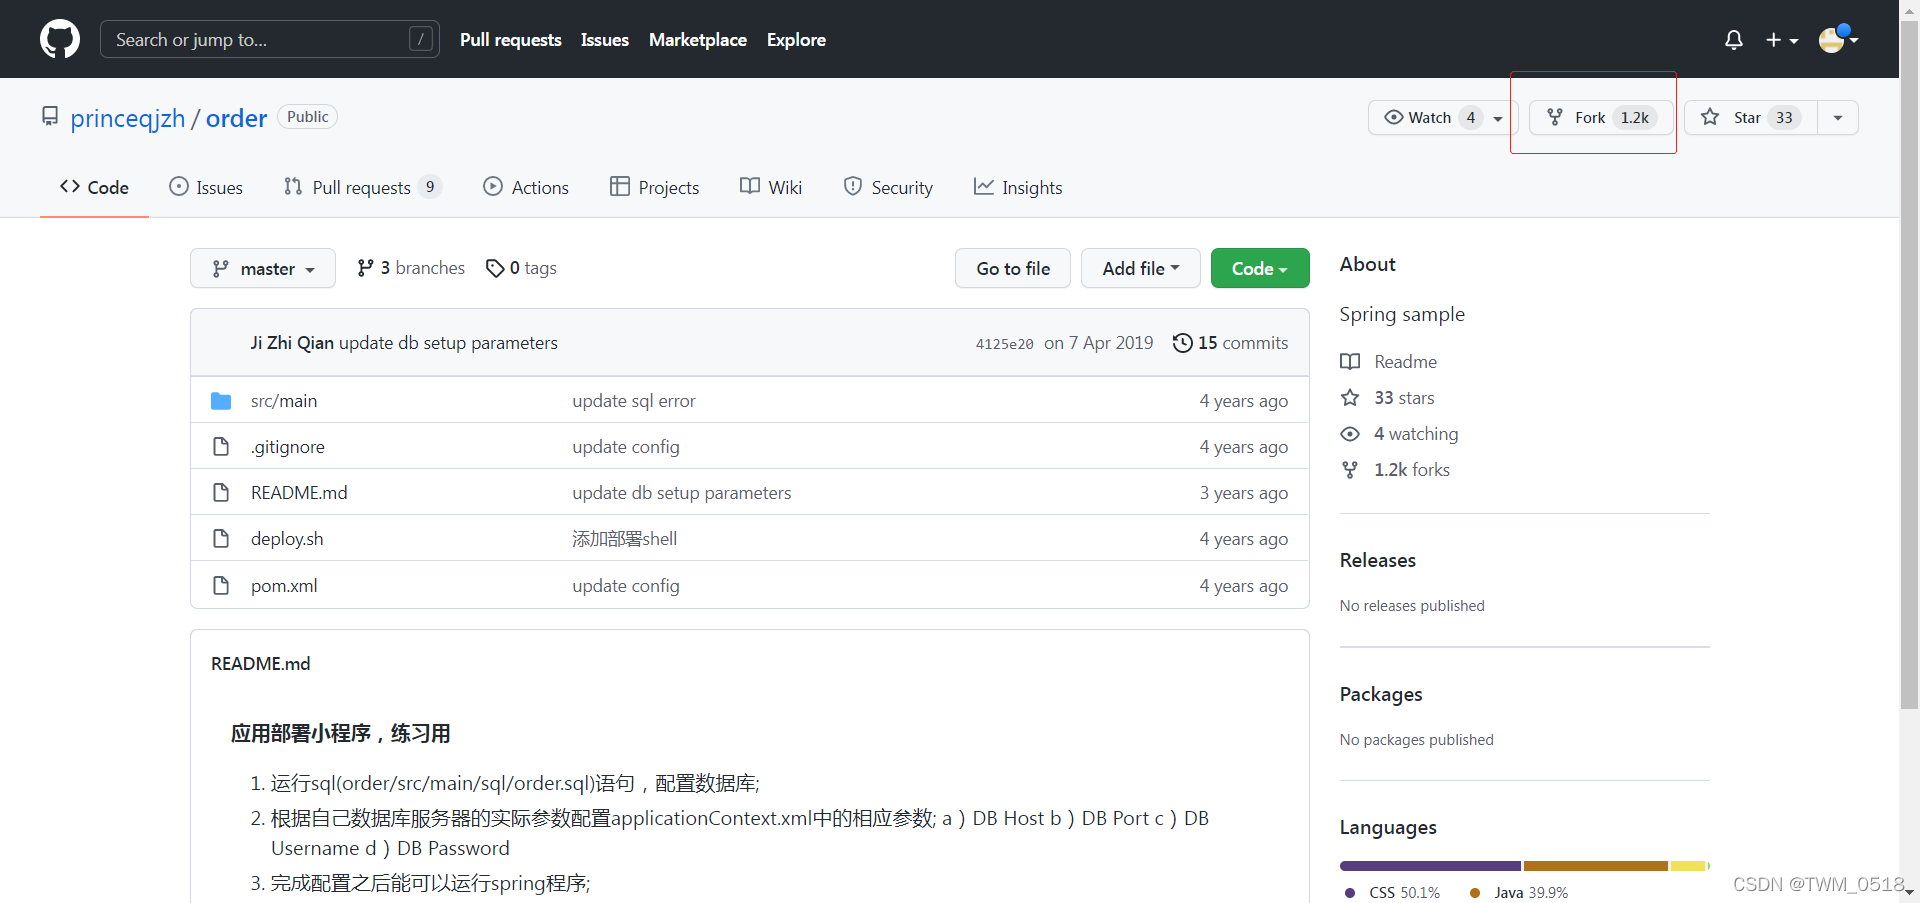This screenshot has width=1920, height=903.
Task: Click the pom.xml file icon
Action: pos(221,586)
